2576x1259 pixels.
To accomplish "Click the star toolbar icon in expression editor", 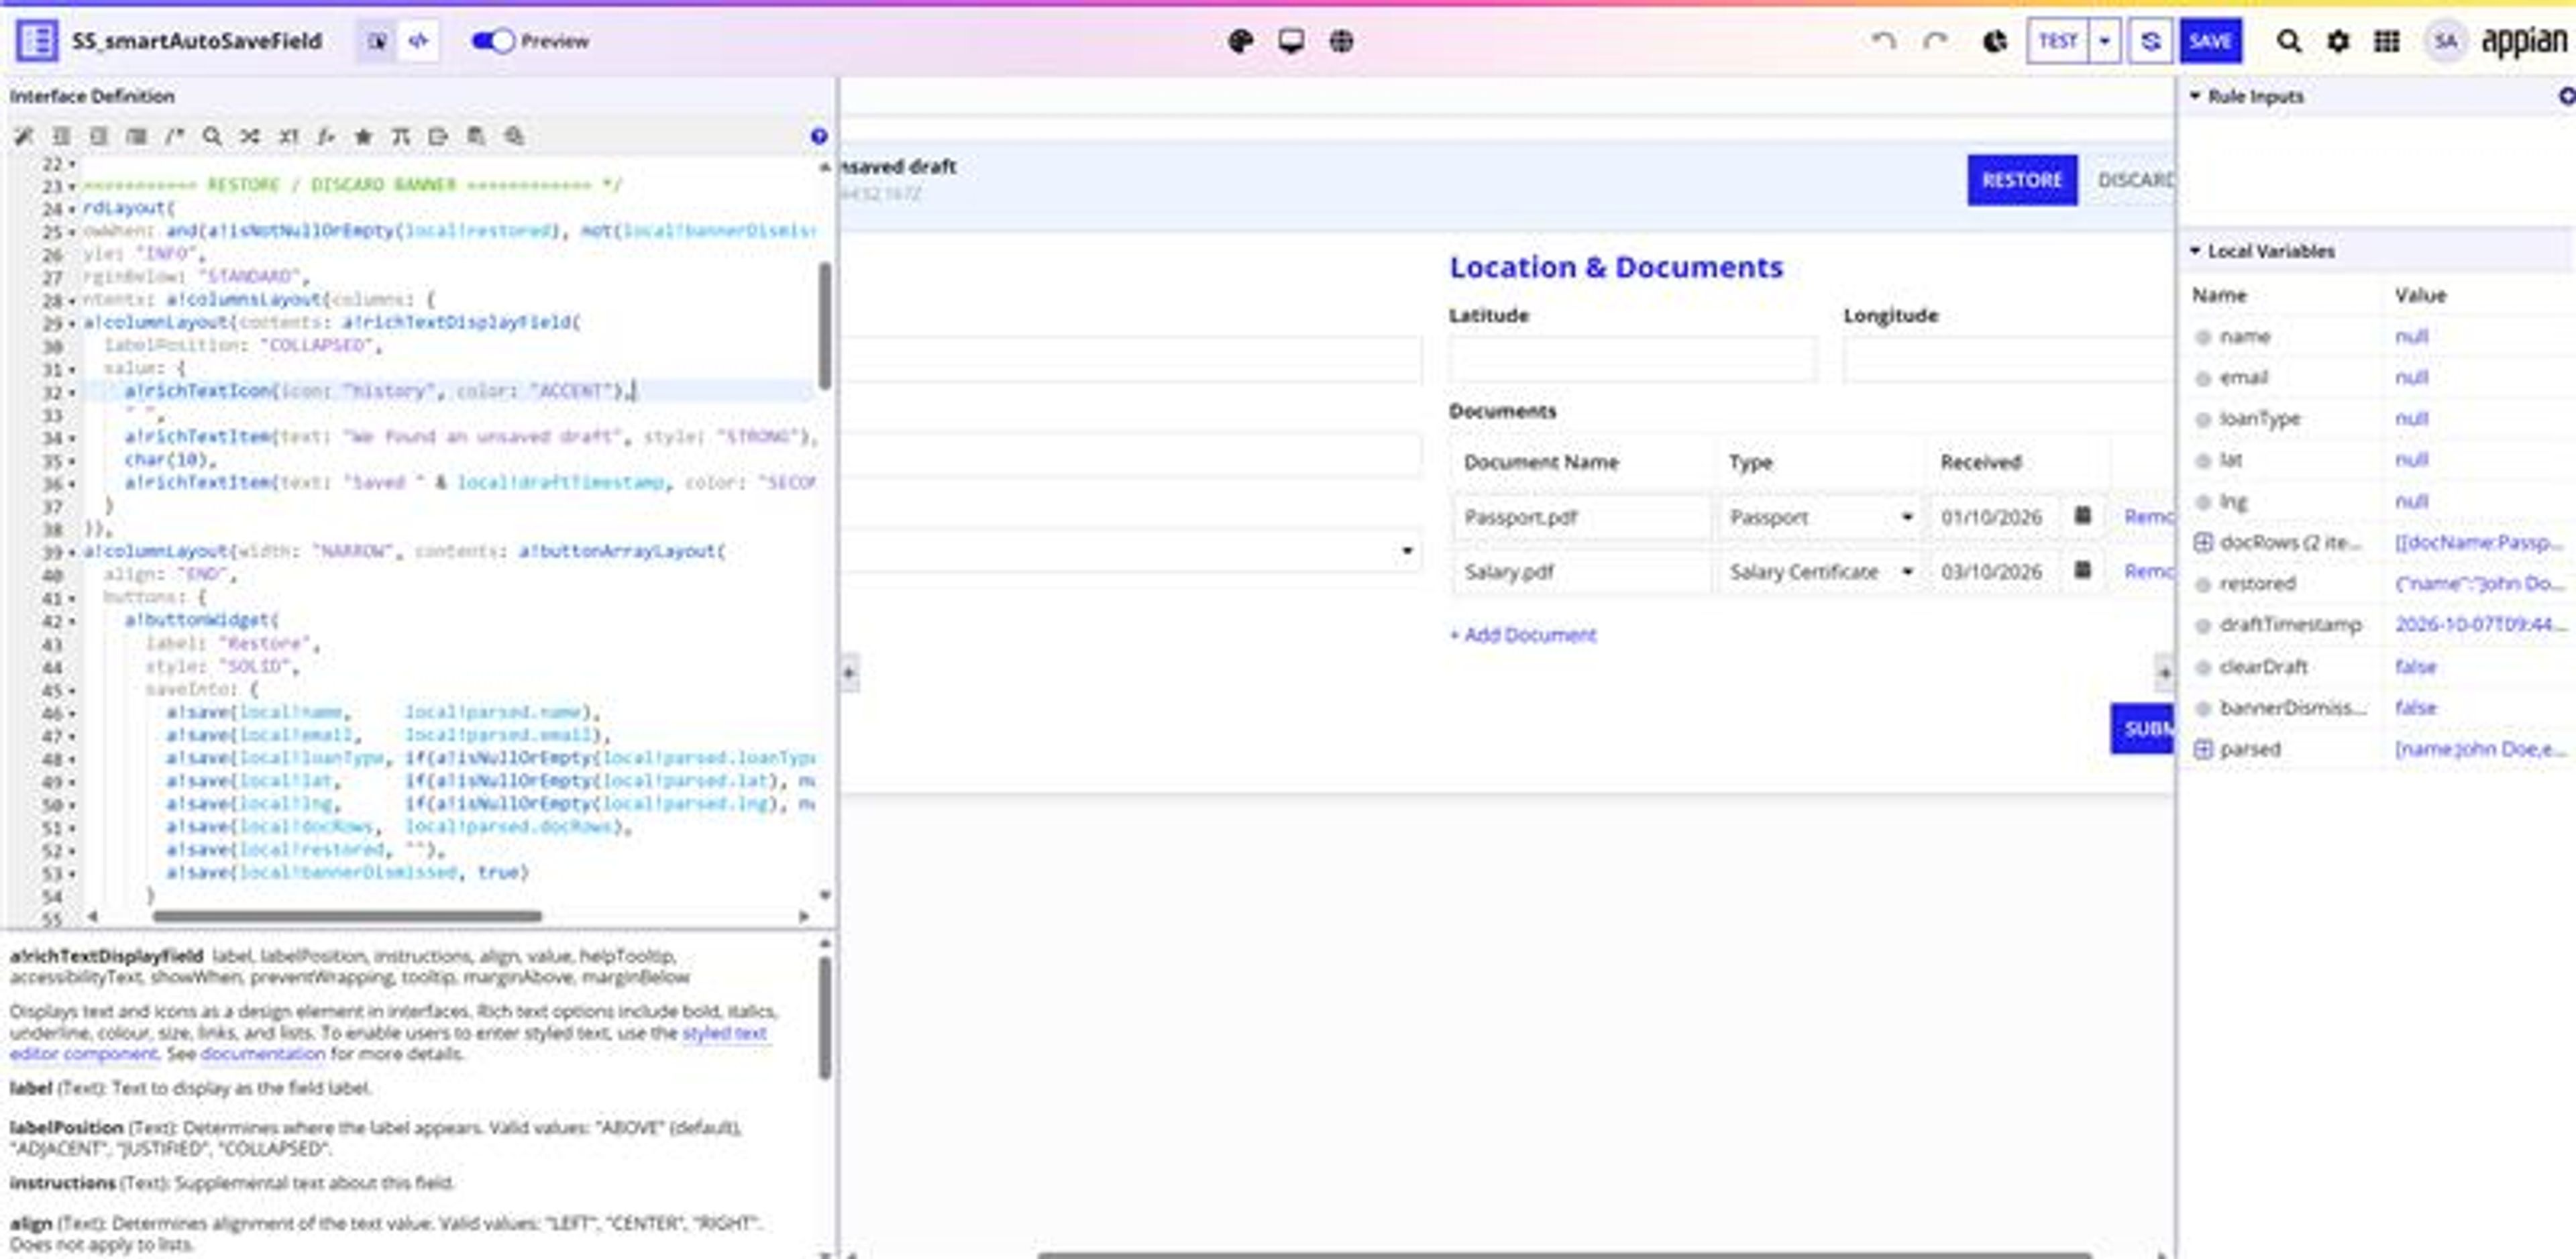I will pyautogui.click(x=363, y=136).
